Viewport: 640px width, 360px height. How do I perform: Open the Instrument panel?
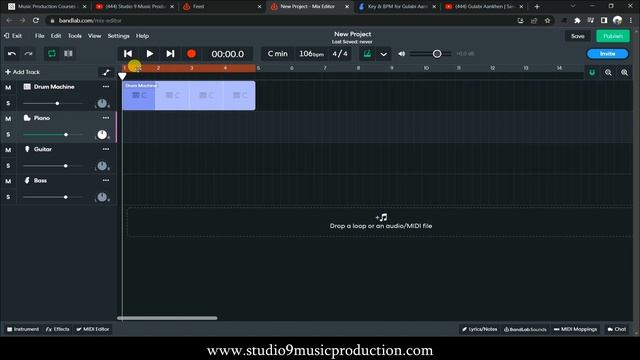point(23,329)
